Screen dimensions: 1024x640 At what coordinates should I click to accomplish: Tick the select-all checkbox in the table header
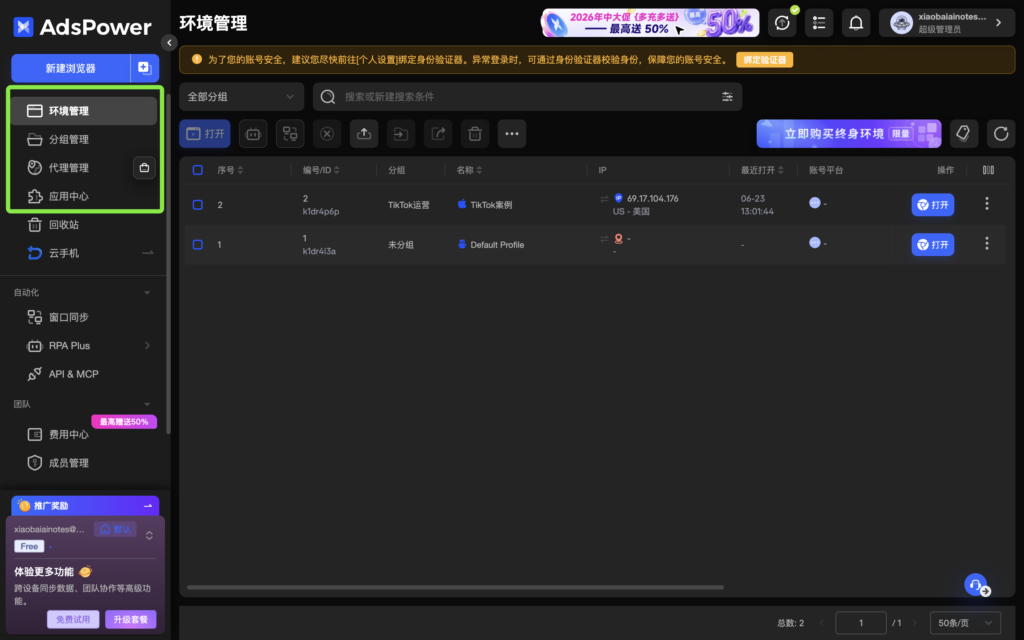(197, 170)
